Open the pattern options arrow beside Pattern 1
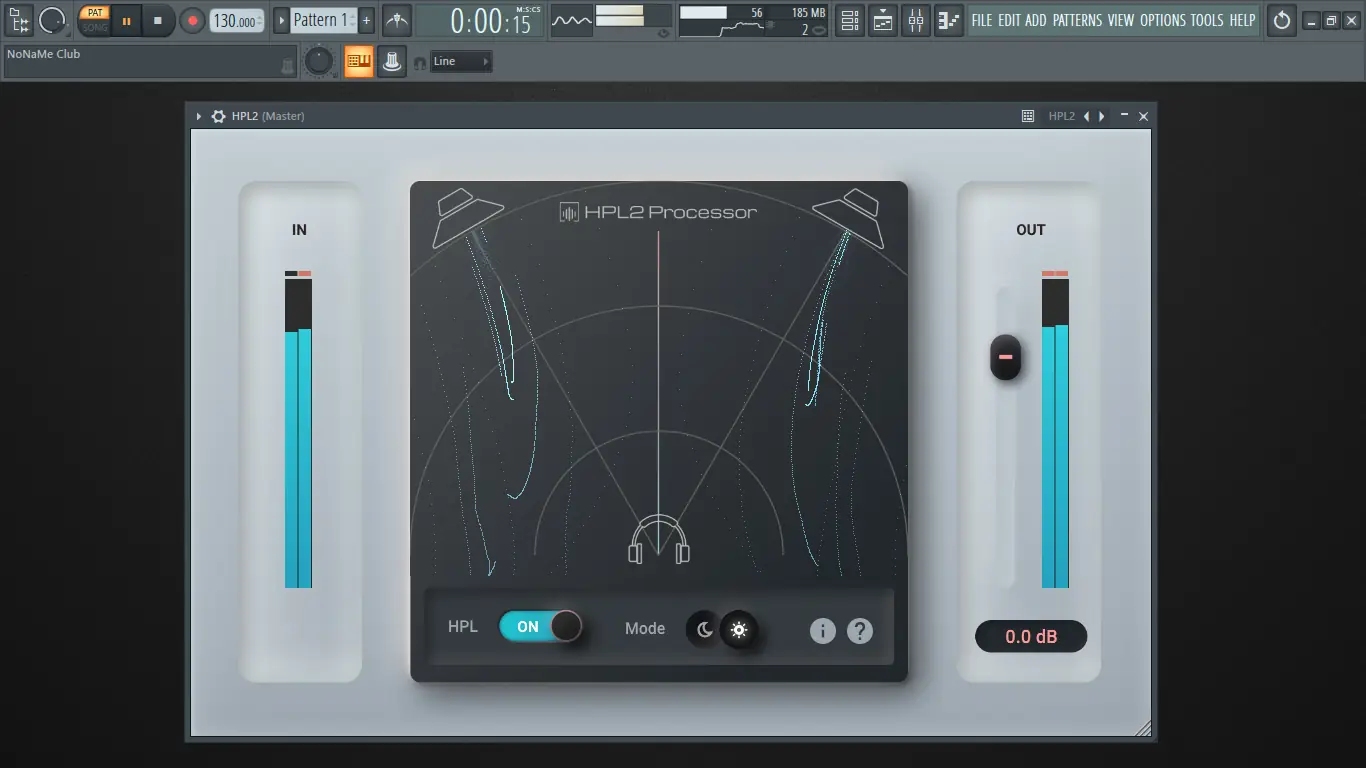 pos(281,20)
